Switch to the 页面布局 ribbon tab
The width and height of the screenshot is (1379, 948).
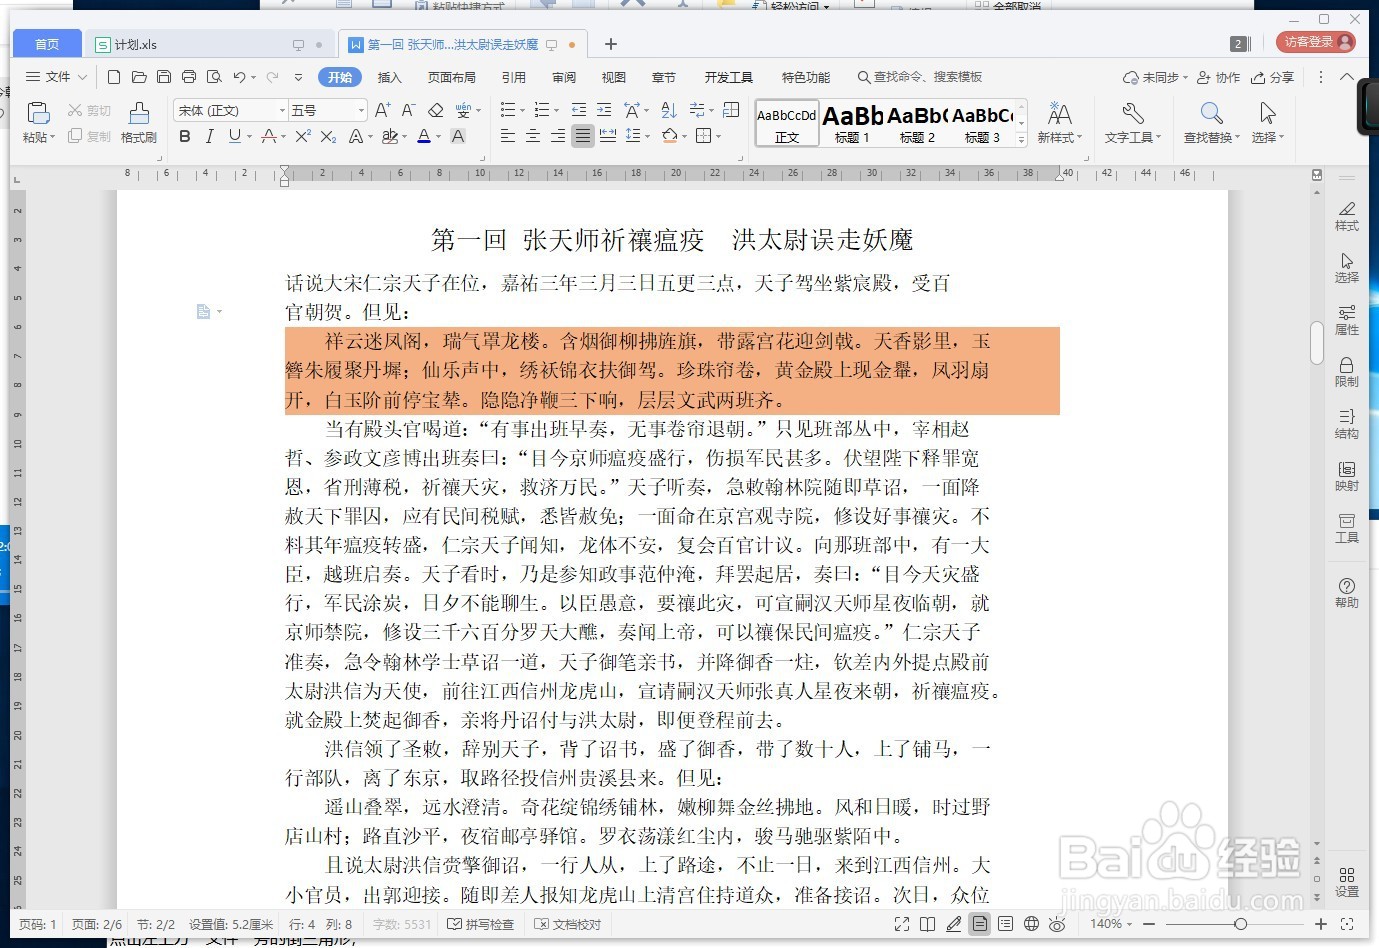(451, 77)
